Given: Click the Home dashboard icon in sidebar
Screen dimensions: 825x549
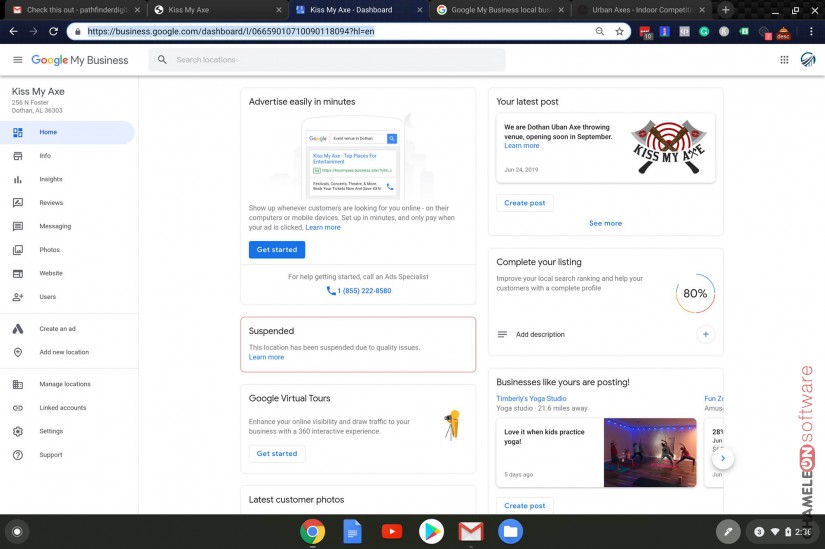Looking at the screenshot, I should pos(18,132).
